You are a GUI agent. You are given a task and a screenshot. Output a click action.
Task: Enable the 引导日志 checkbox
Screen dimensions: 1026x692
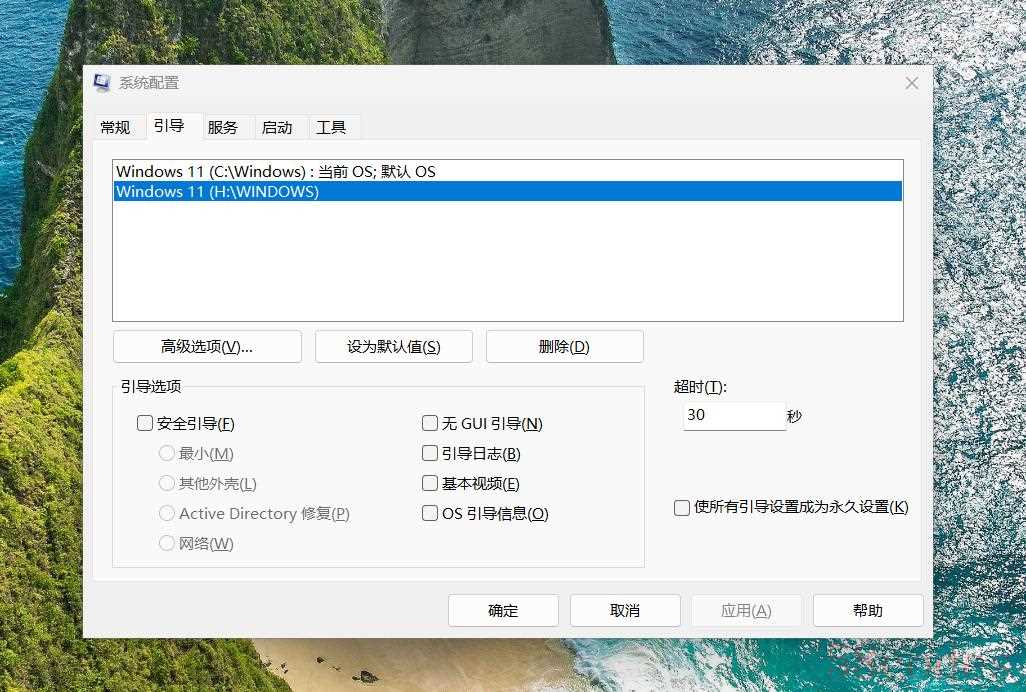430,454
